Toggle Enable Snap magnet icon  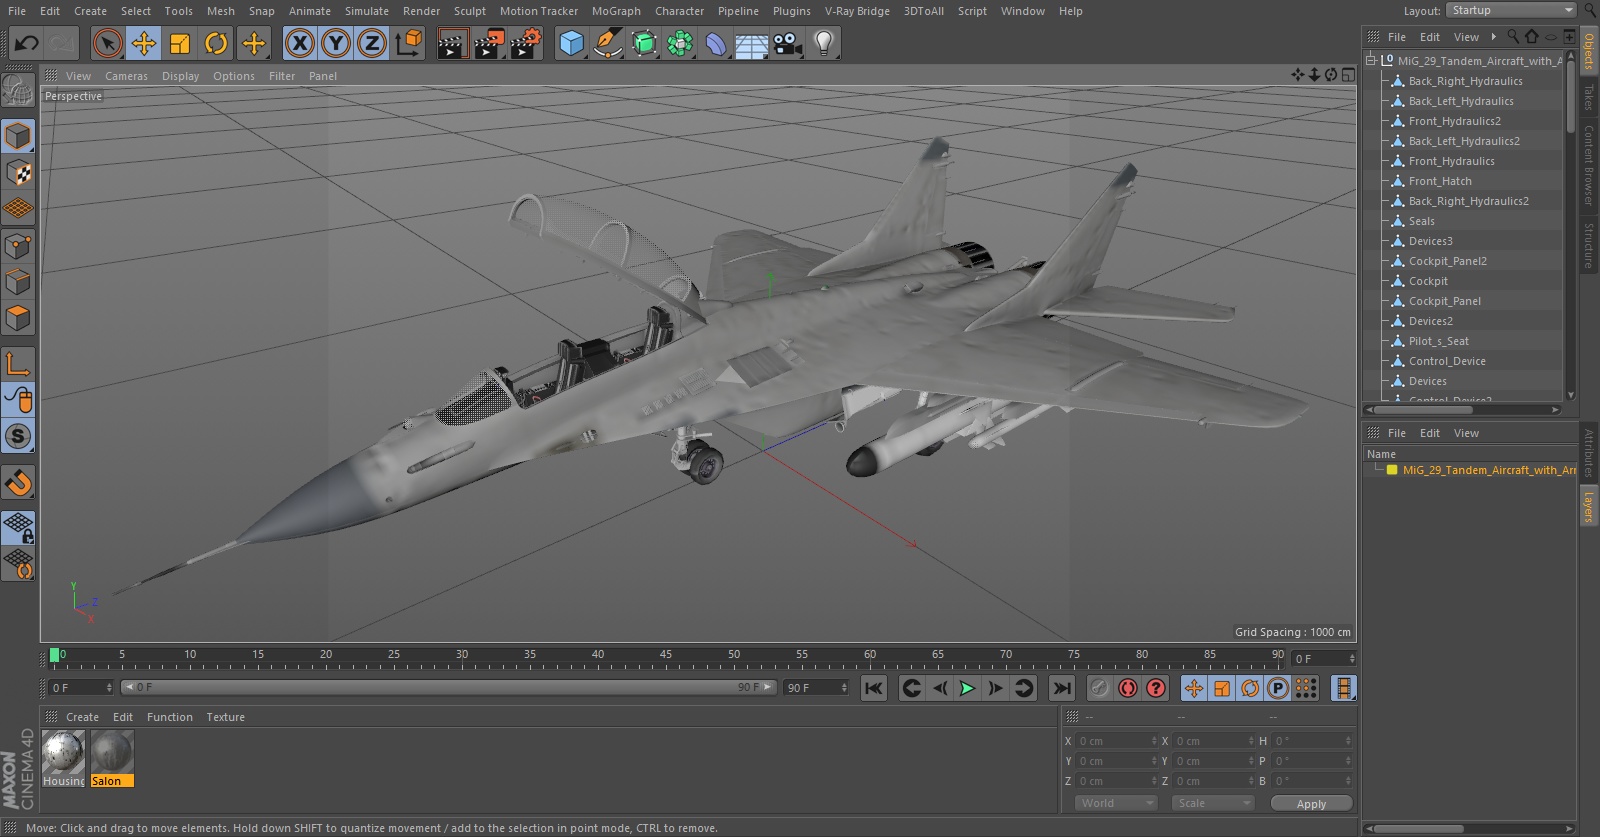(x=18, y=483)
